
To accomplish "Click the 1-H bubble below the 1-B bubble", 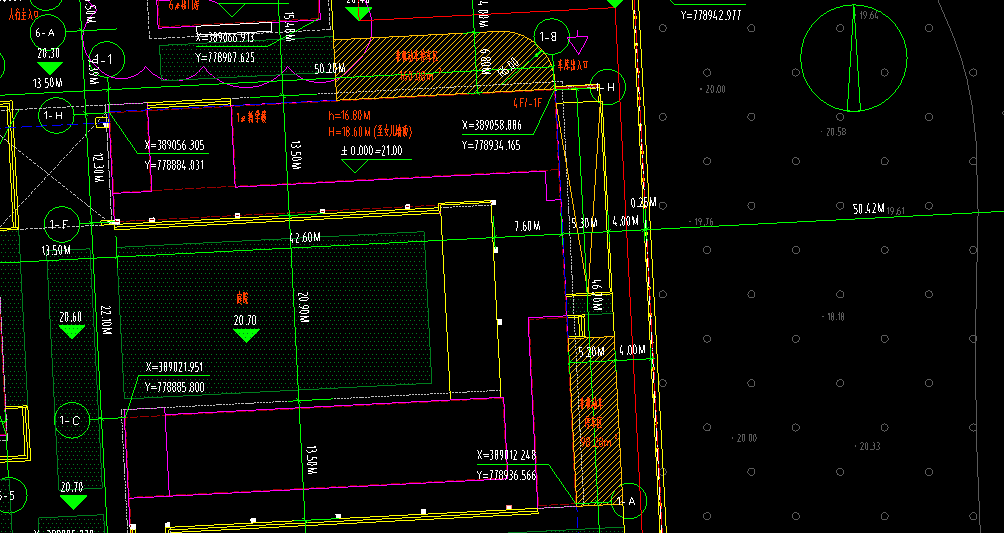I will (x=608, y=87).
